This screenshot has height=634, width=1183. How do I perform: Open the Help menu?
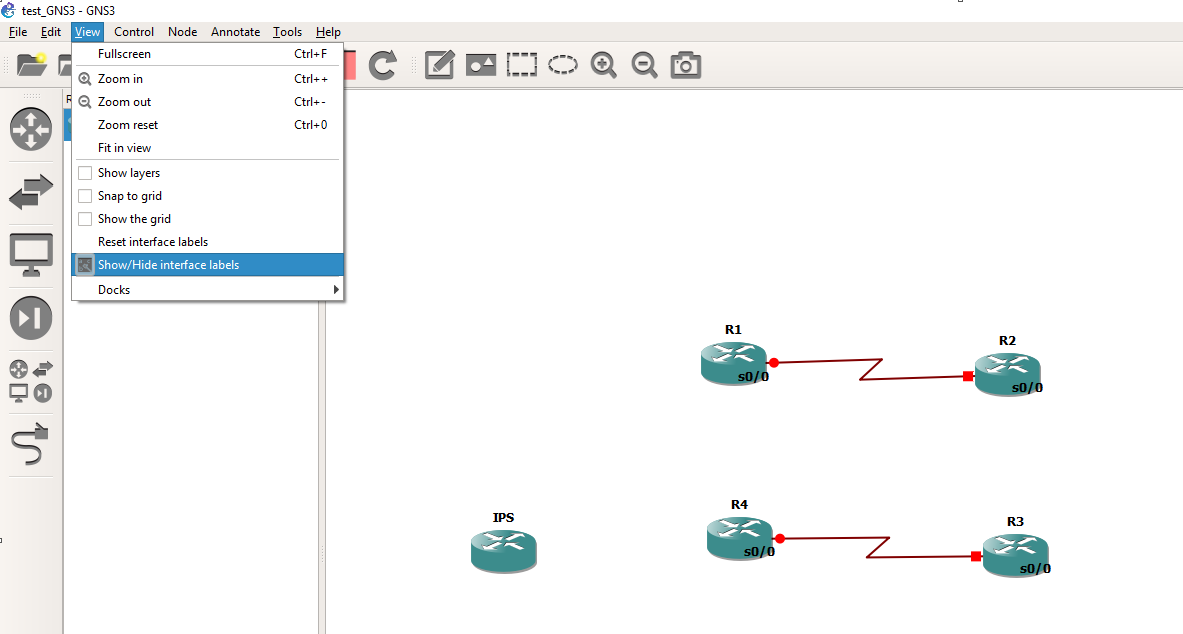point(328,32)
